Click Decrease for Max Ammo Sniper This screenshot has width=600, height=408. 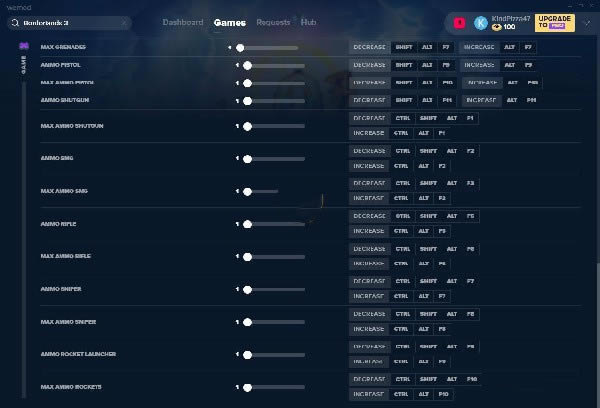click(x=369, y=314)
